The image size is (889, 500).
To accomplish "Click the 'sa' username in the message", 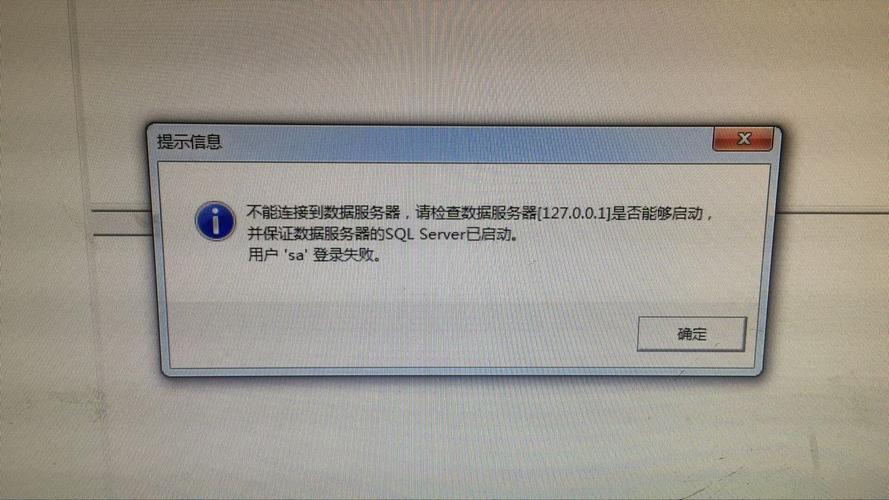I will pyautogui.click(x=295, y=256).
